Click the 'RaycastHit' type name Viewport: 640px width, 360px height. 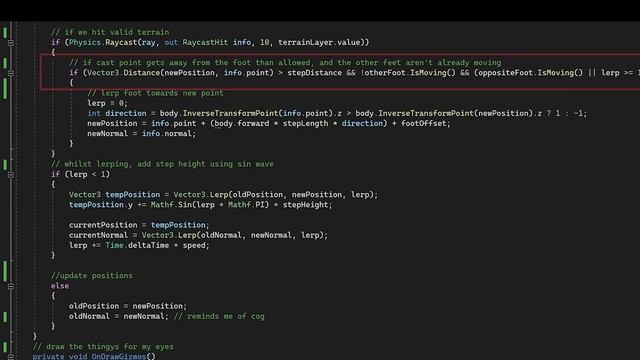click(x=205, y=42)
